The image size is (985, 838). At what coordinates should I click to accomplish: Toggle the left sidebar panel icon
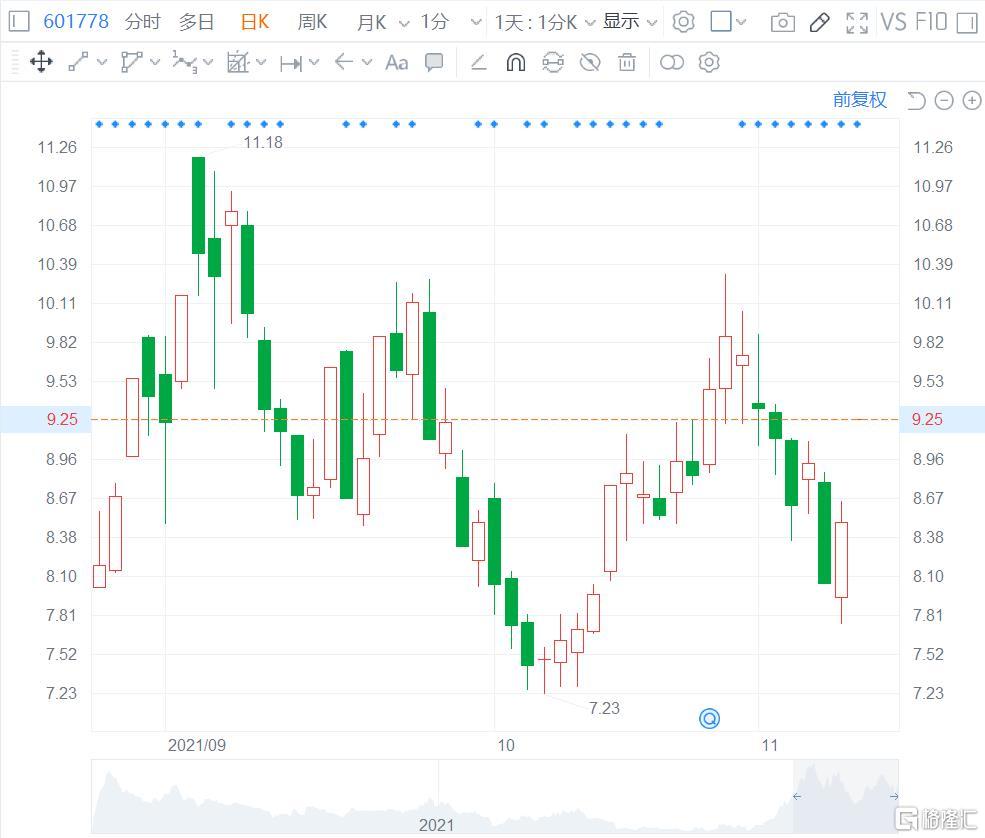[x=19, y=21]
